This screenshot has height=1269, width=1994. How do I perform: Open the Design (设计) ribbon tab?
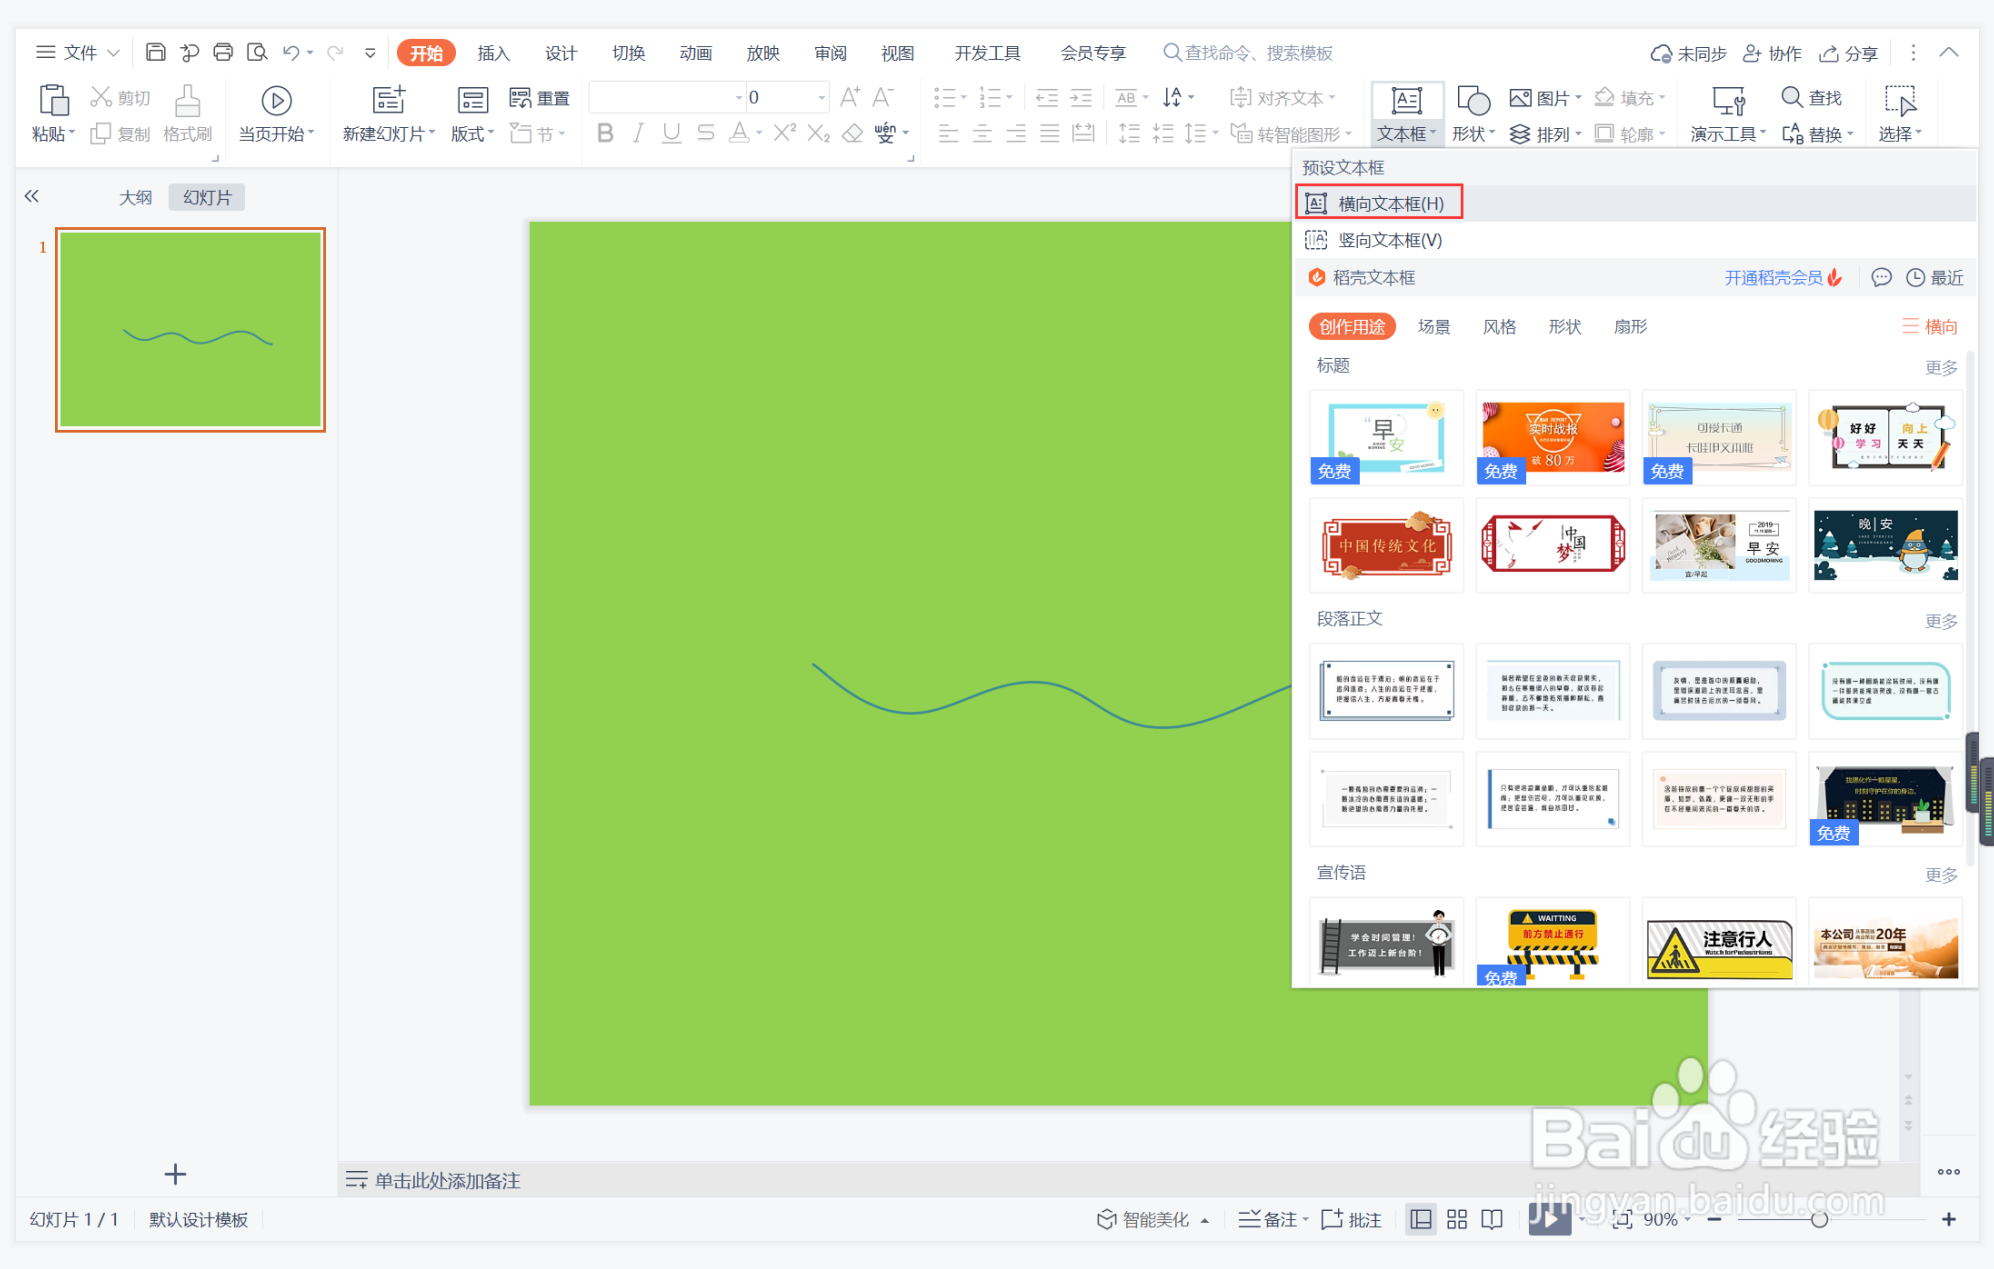[560, 52]
